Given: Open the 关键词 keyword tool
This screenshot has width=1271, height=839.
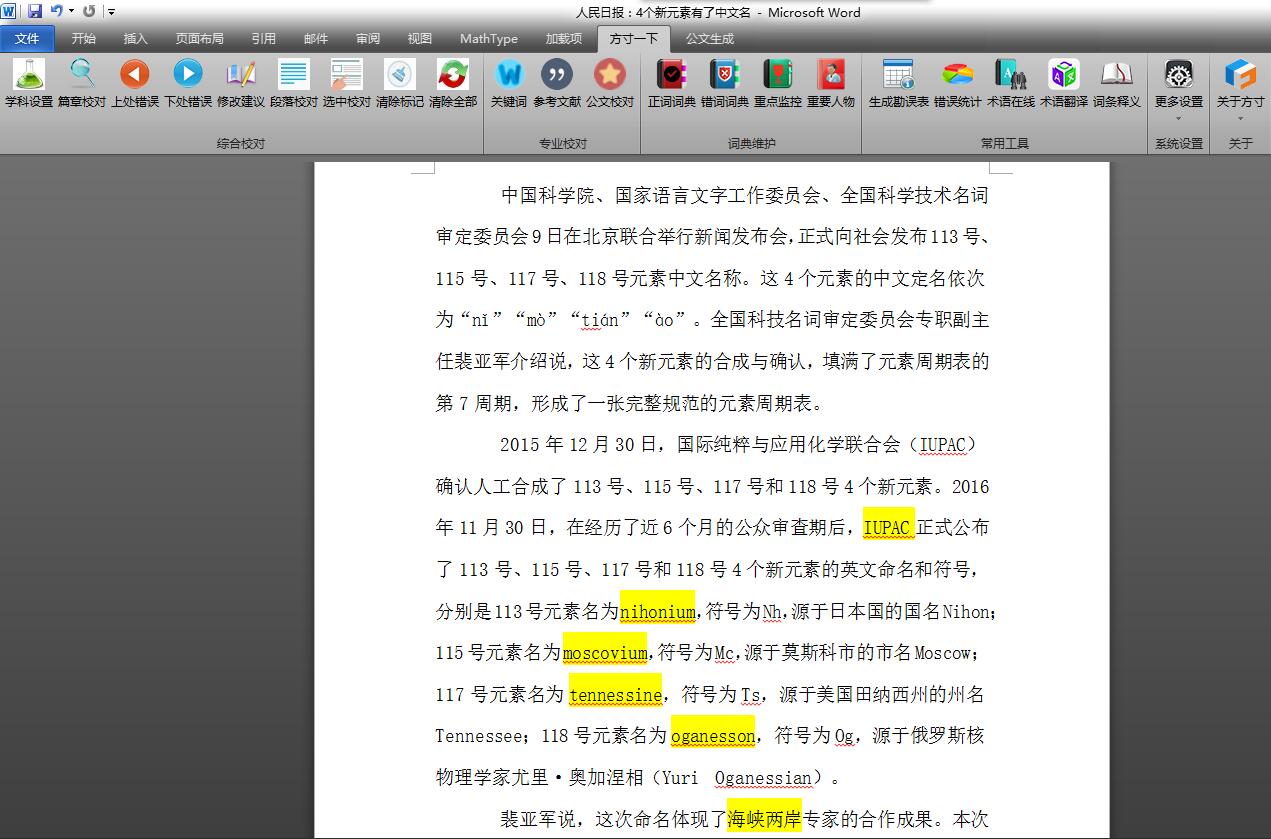Looking at the screenshot, I should point(508,76).
